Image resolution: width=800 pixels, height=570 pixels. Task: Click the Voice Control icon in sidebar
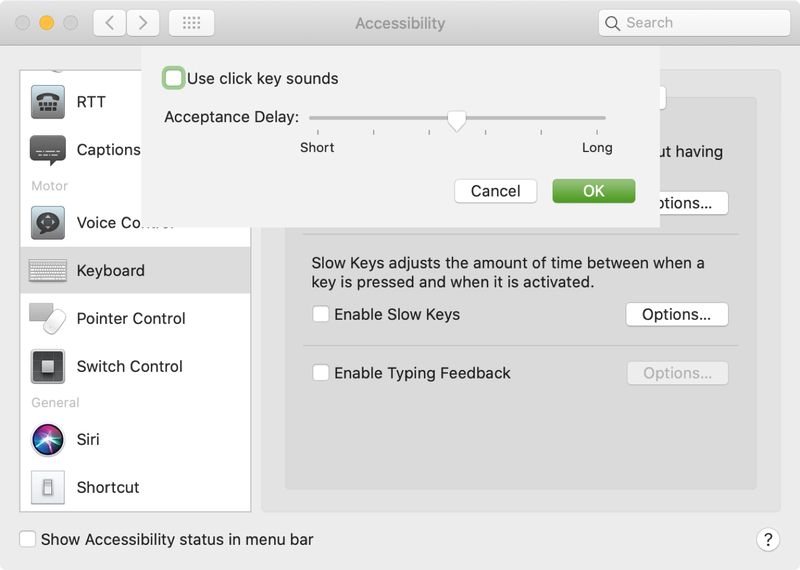(47, 222)
